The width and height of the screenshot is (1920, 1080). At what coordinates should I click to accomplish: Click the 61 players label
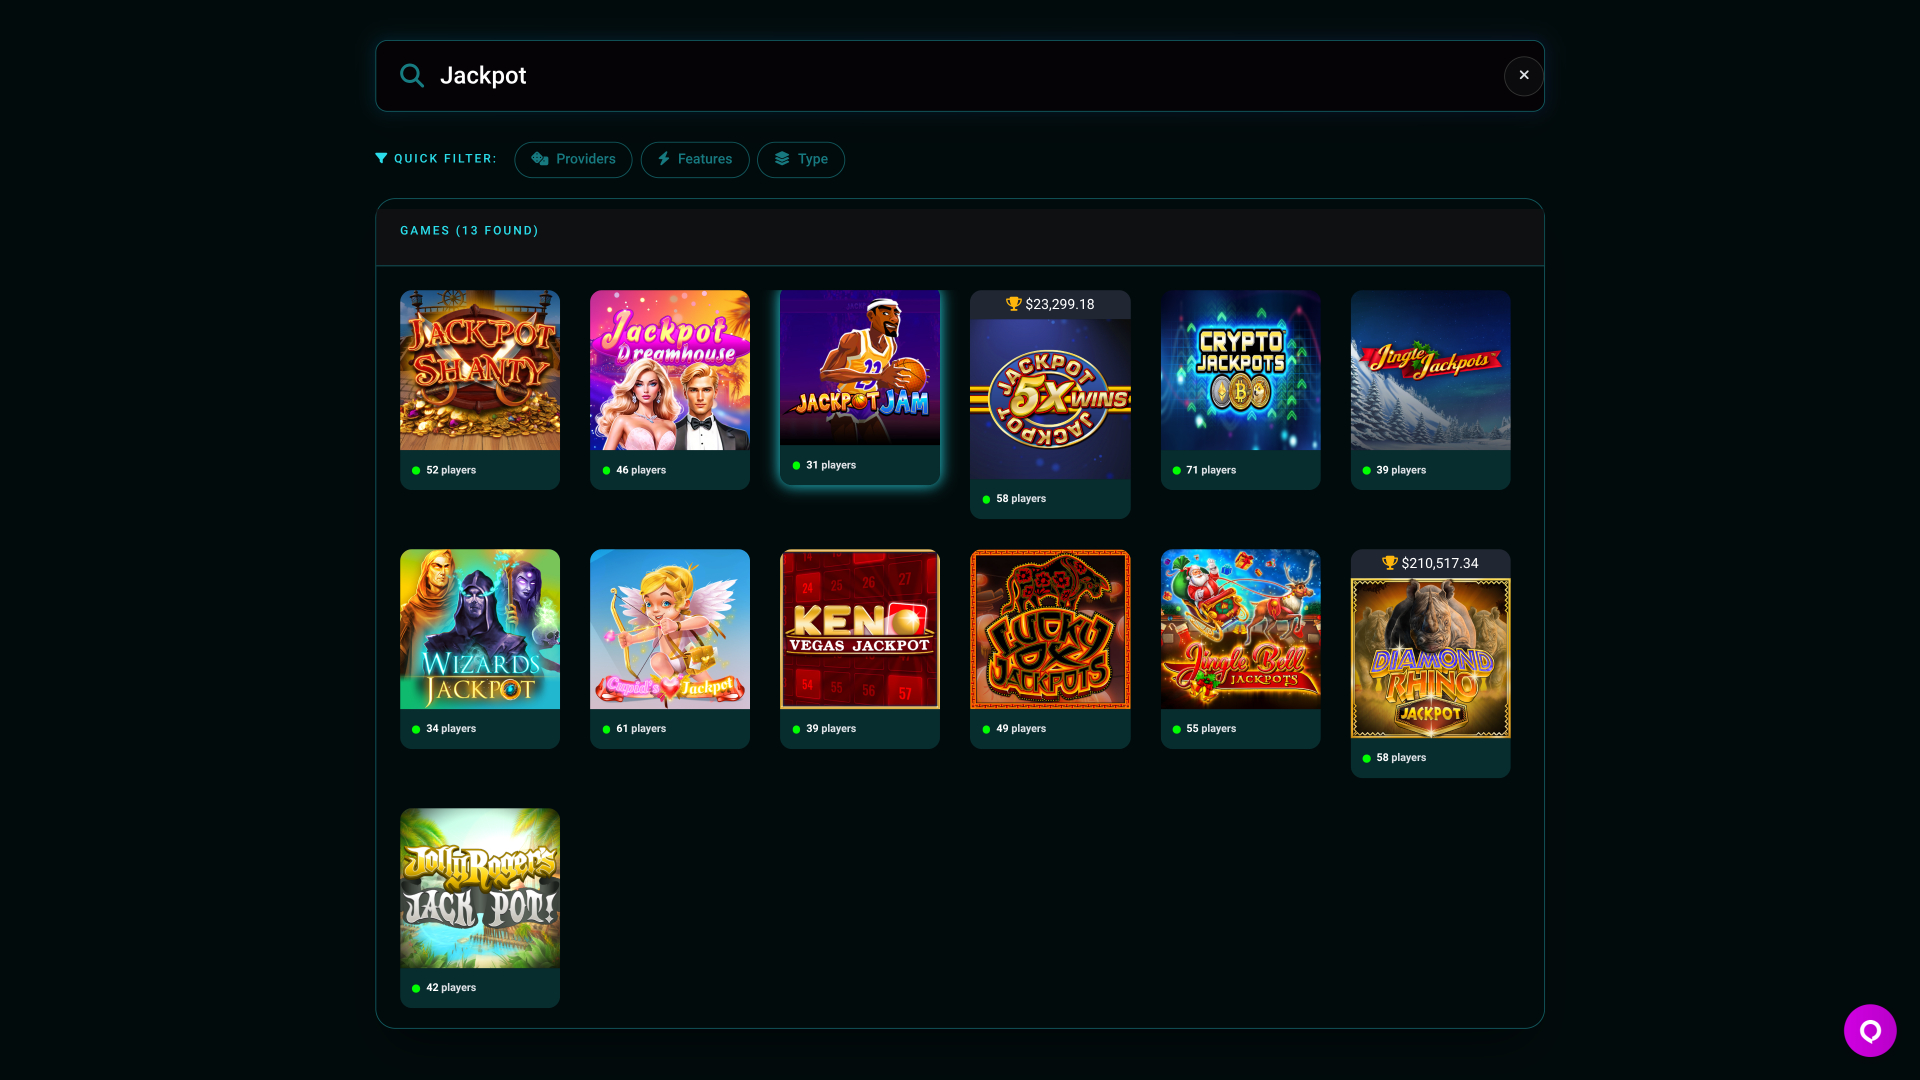pos(641,729)
